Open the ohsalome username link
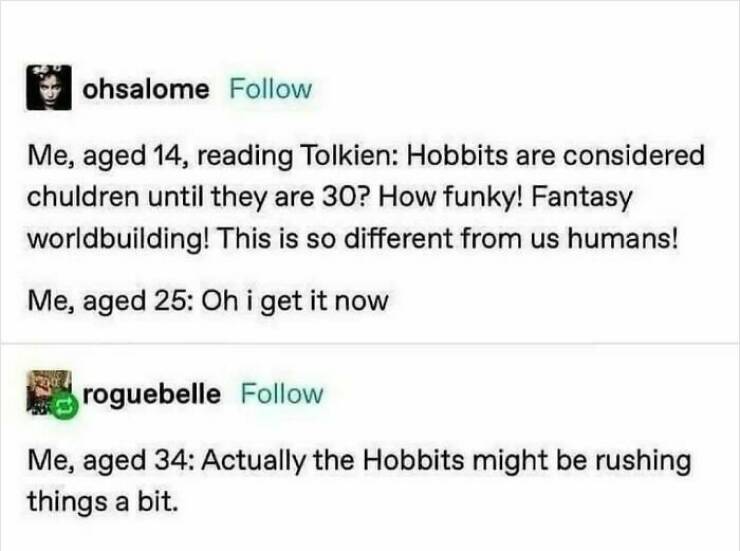 146,89
